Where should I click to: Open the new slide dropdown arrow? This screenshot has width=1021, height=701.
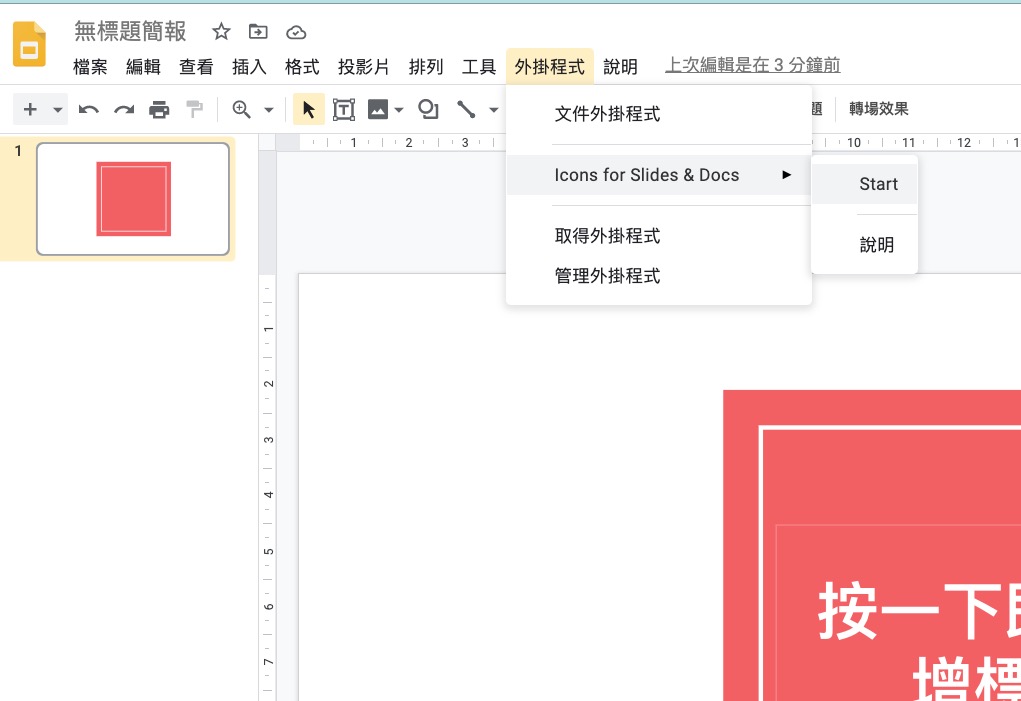(58, 110)
